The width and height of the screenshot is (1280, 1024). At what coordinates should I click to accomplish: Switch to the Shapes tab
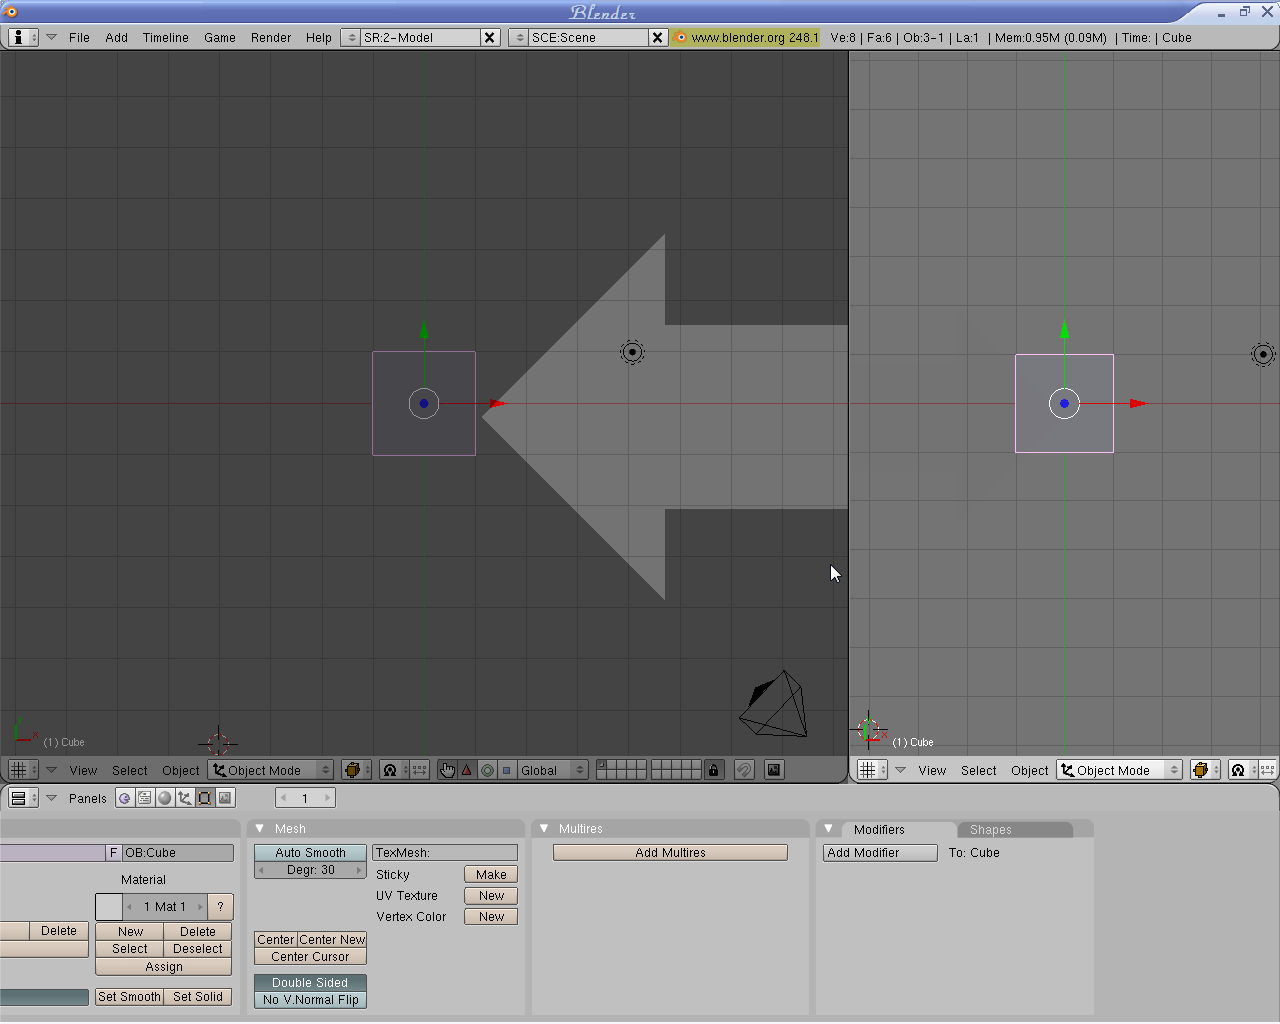(x=990, y=830)
